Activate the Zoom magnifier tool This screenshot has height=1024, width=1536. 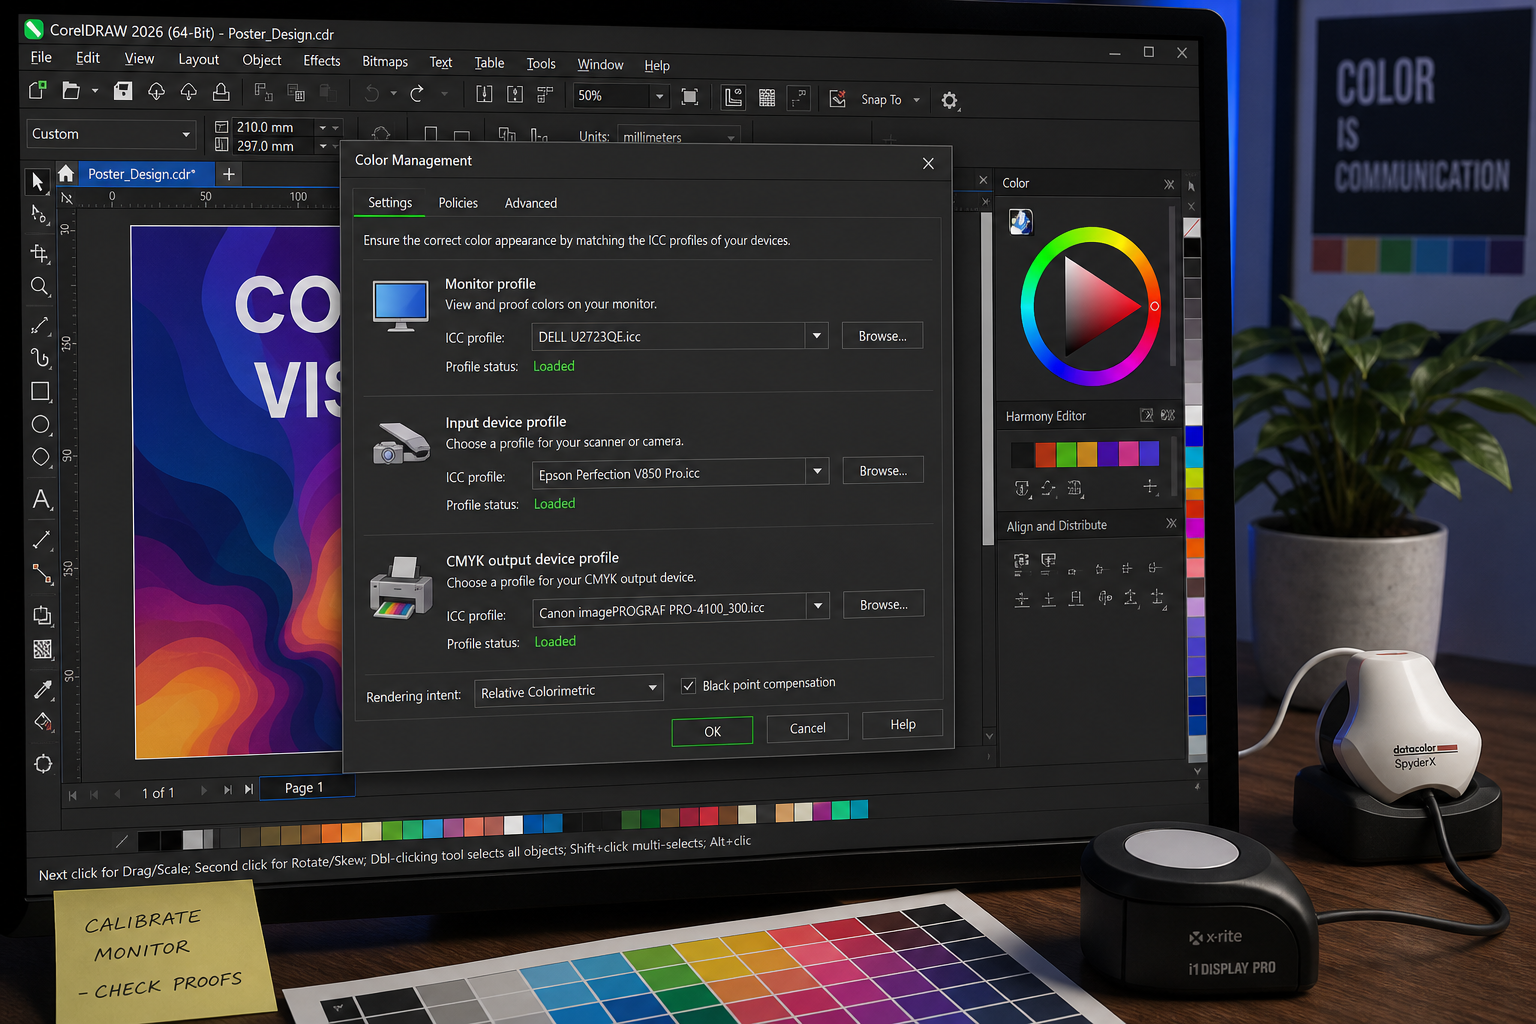(40, 287)
